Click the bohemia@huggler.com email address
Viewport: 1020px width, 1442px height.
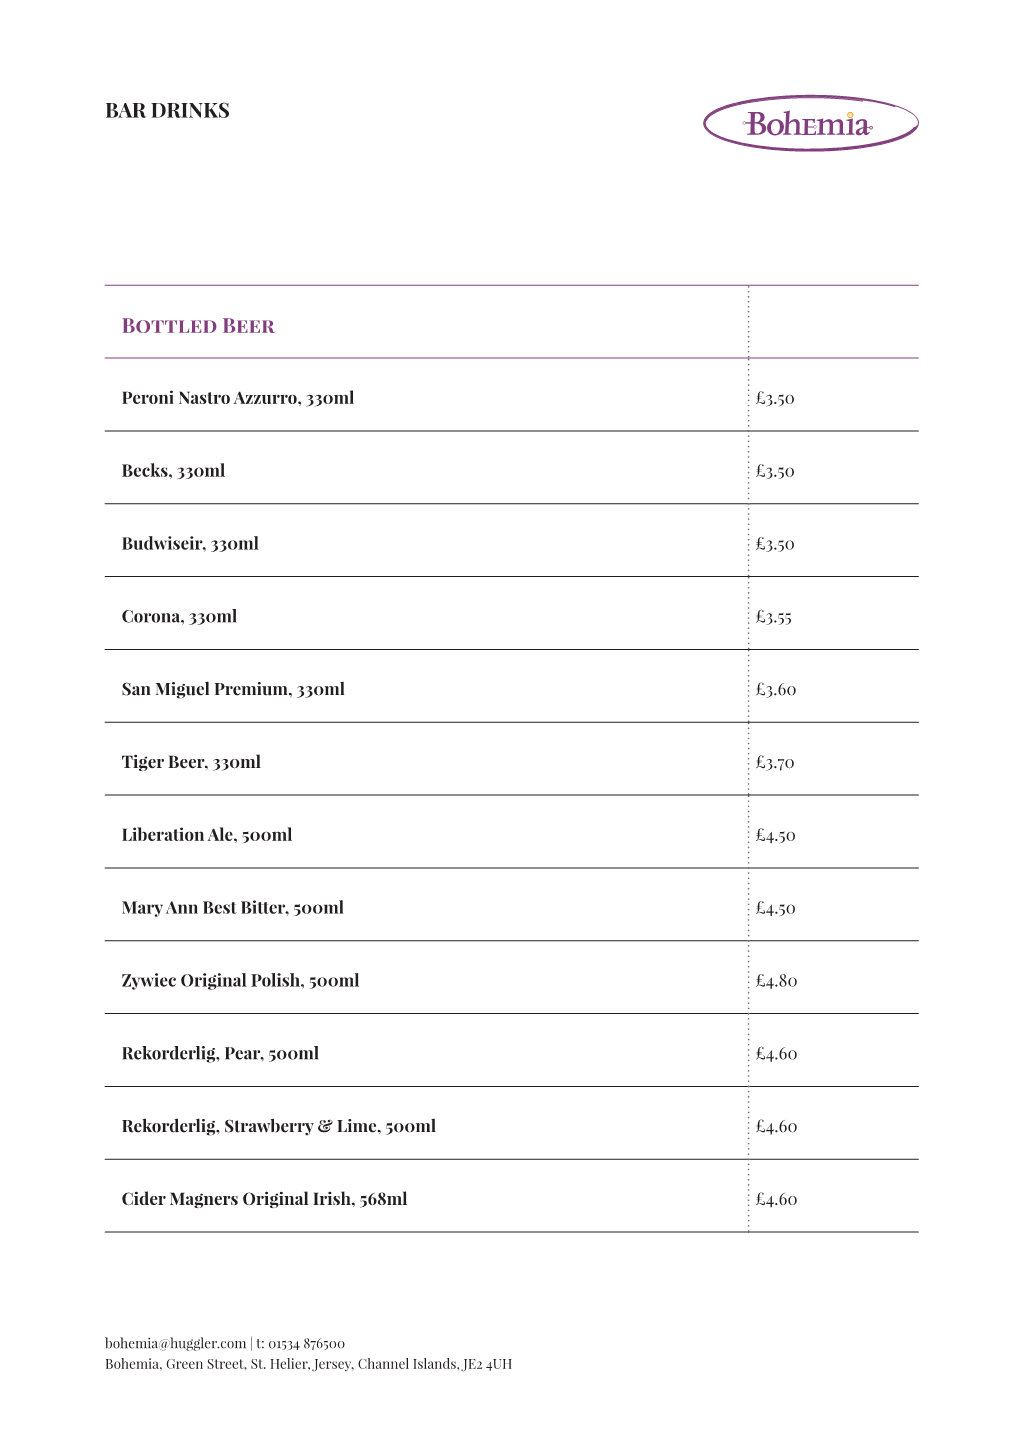pyautogui.click(x=175, y=1343)
